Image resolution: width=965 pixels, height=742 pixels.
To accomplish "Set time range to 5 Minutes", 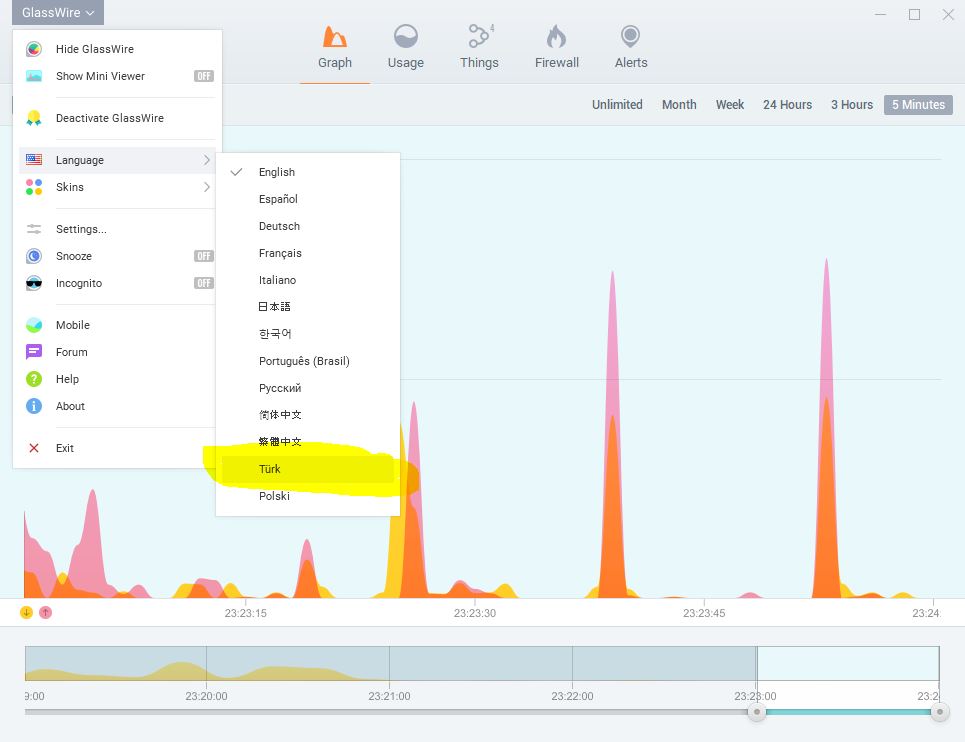I will pyautogui.click(x=918, y=105).
